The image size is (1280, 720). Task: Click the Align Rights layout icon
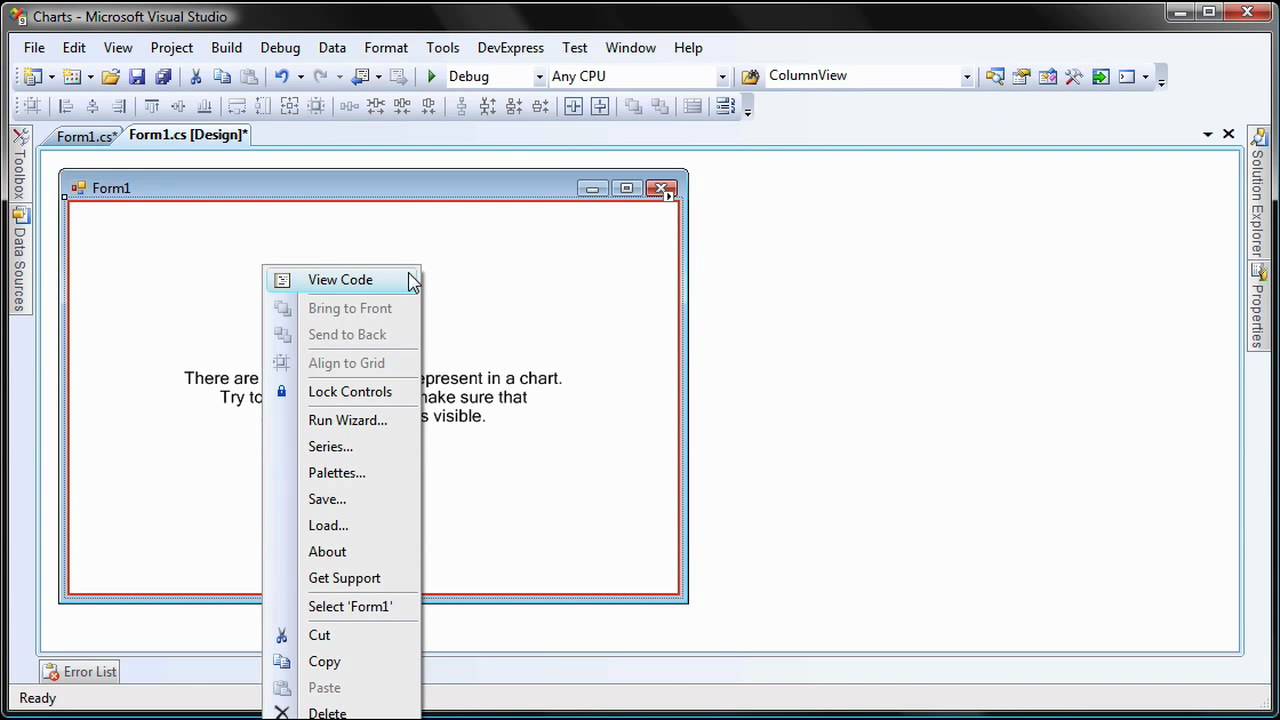coord(118,106)
